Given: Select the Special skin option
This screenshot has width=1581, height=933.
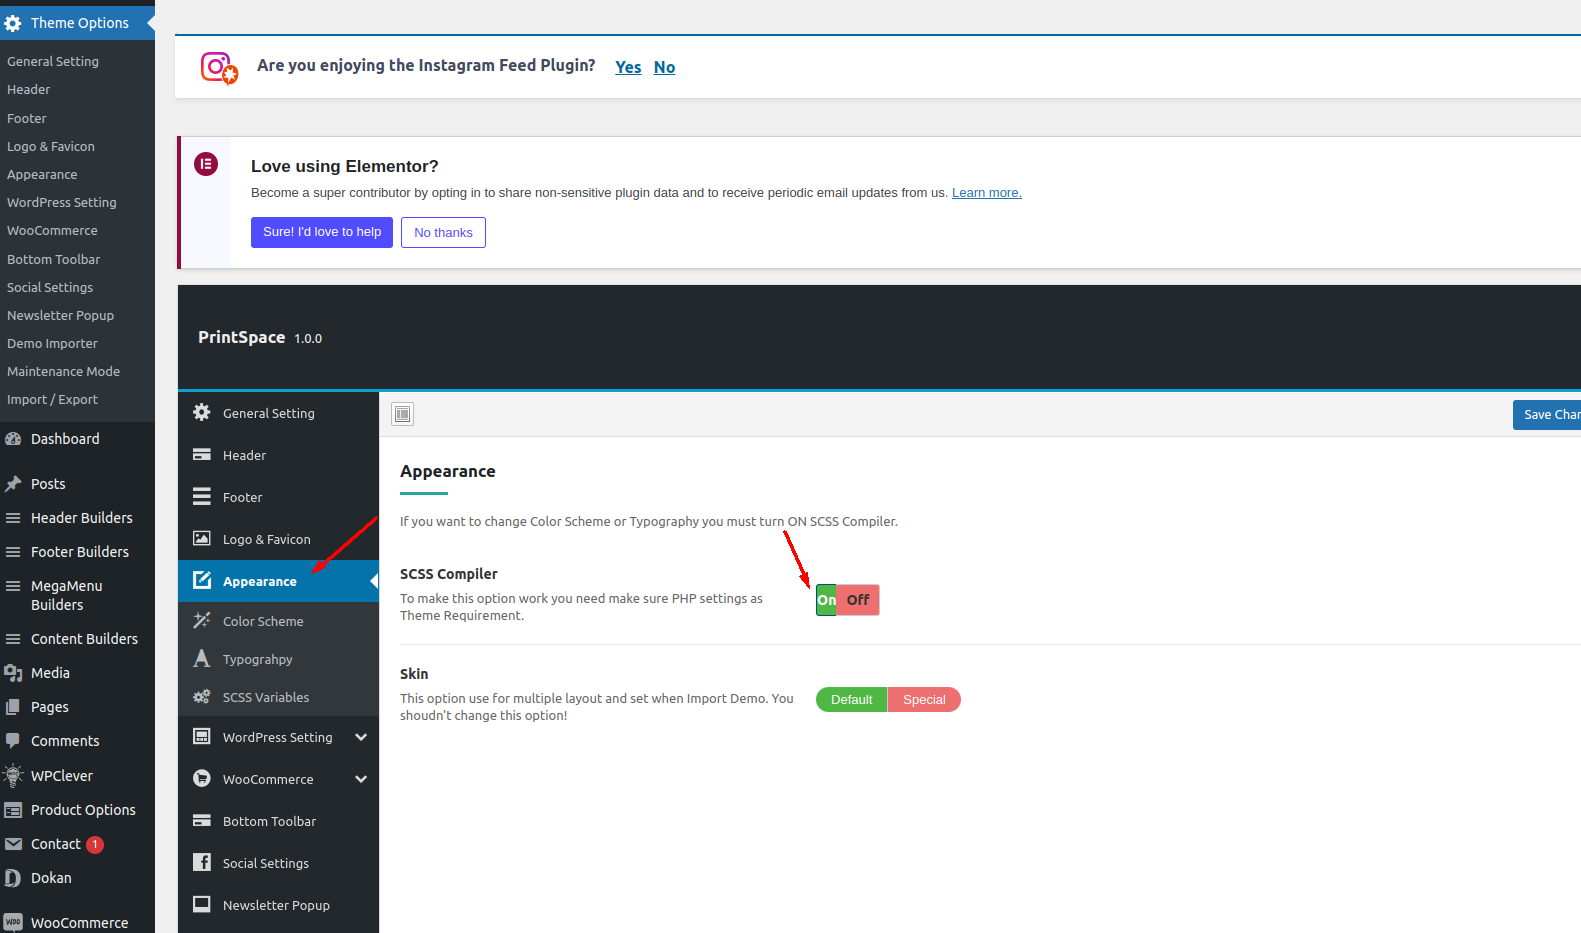Looking at the screenshot, I should 924,700.
